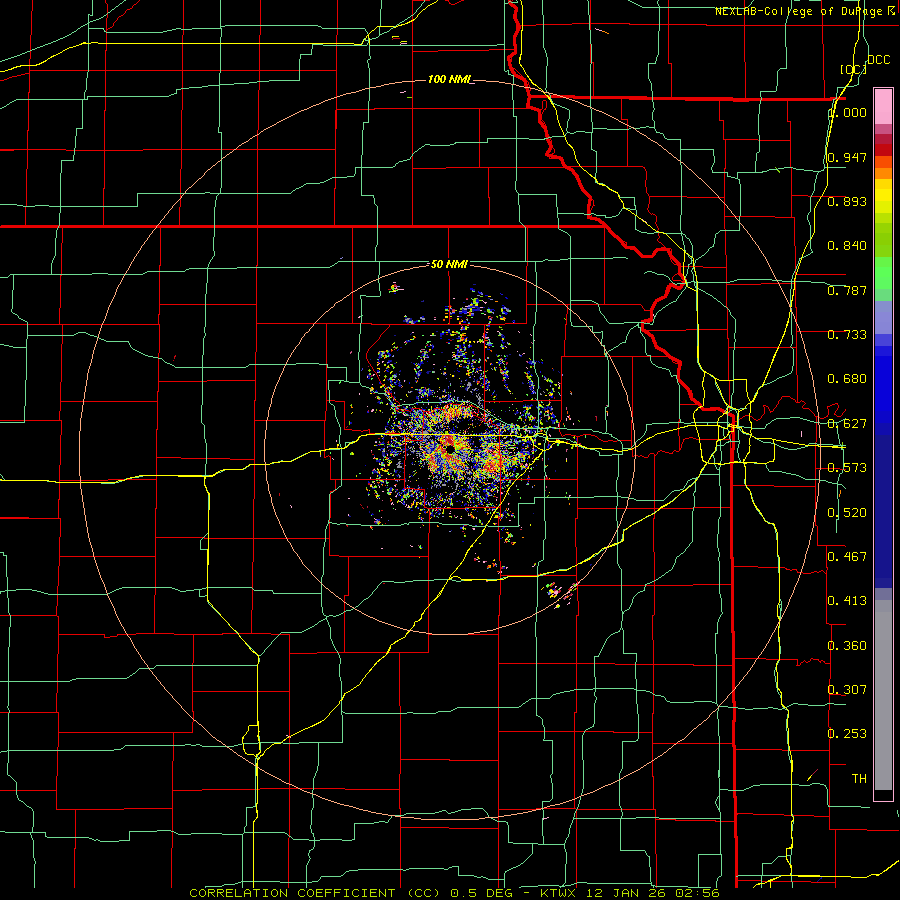Click the 0.840 legend value
The height and width of the screenshot is (900, 900).
847,246
